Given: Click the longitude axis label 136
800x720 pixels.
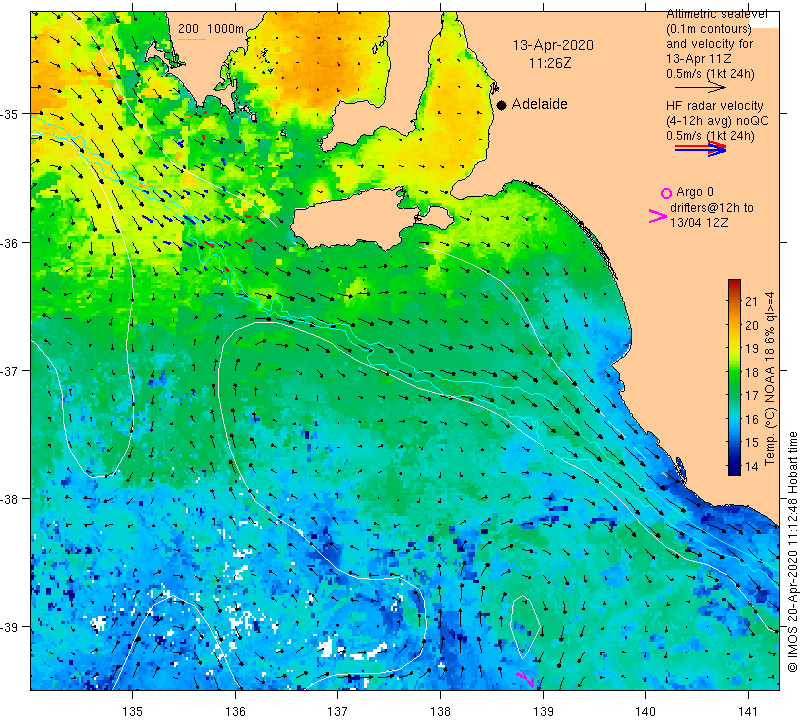Looking at the screenshot, I should [x=235, y=711].
